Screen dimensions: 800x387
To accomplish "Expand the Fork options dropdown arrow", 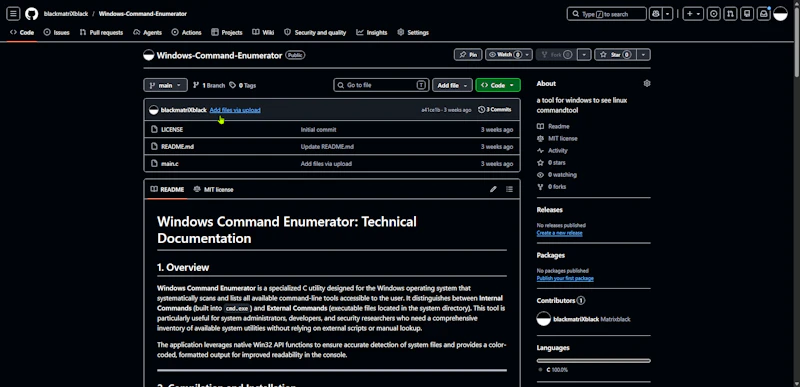I will click(x=585, y=55).
